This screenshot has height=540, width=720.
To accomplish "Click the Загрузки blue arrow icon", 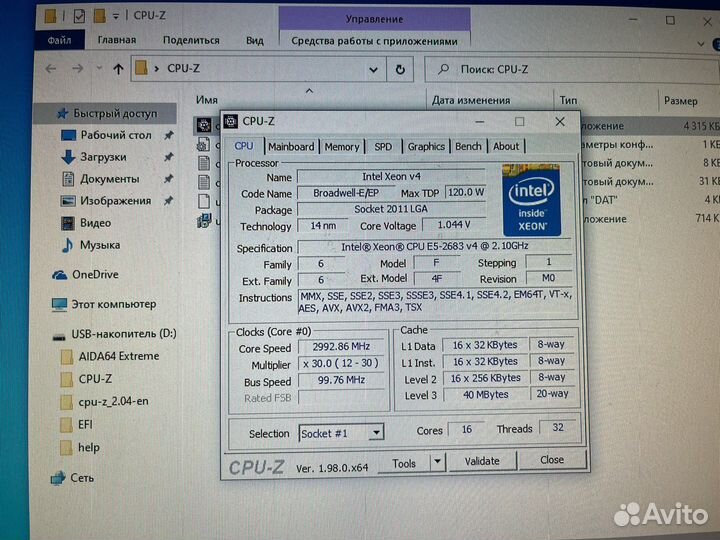I will 68,157.
